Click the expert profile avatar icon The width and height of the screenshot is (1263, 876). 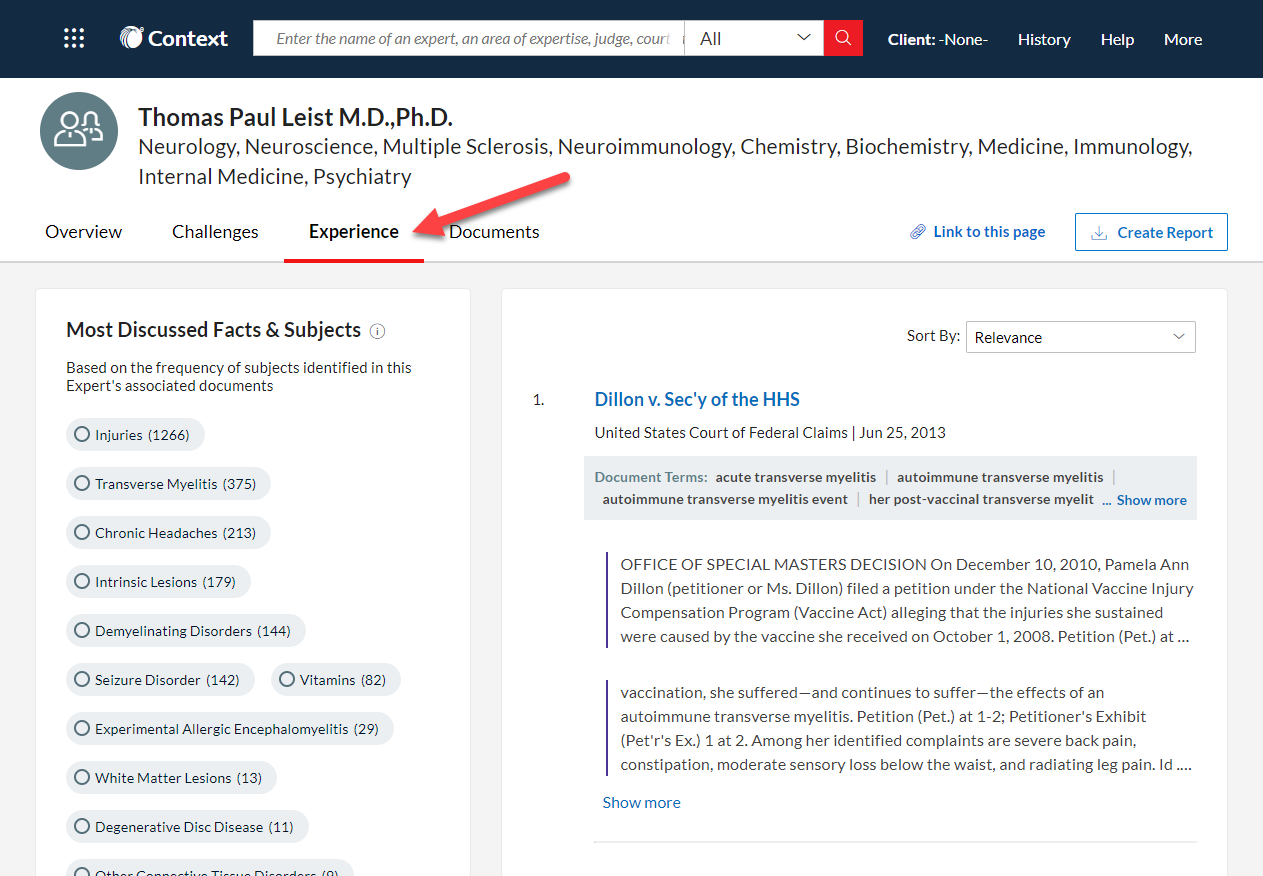tap(79, 131)
